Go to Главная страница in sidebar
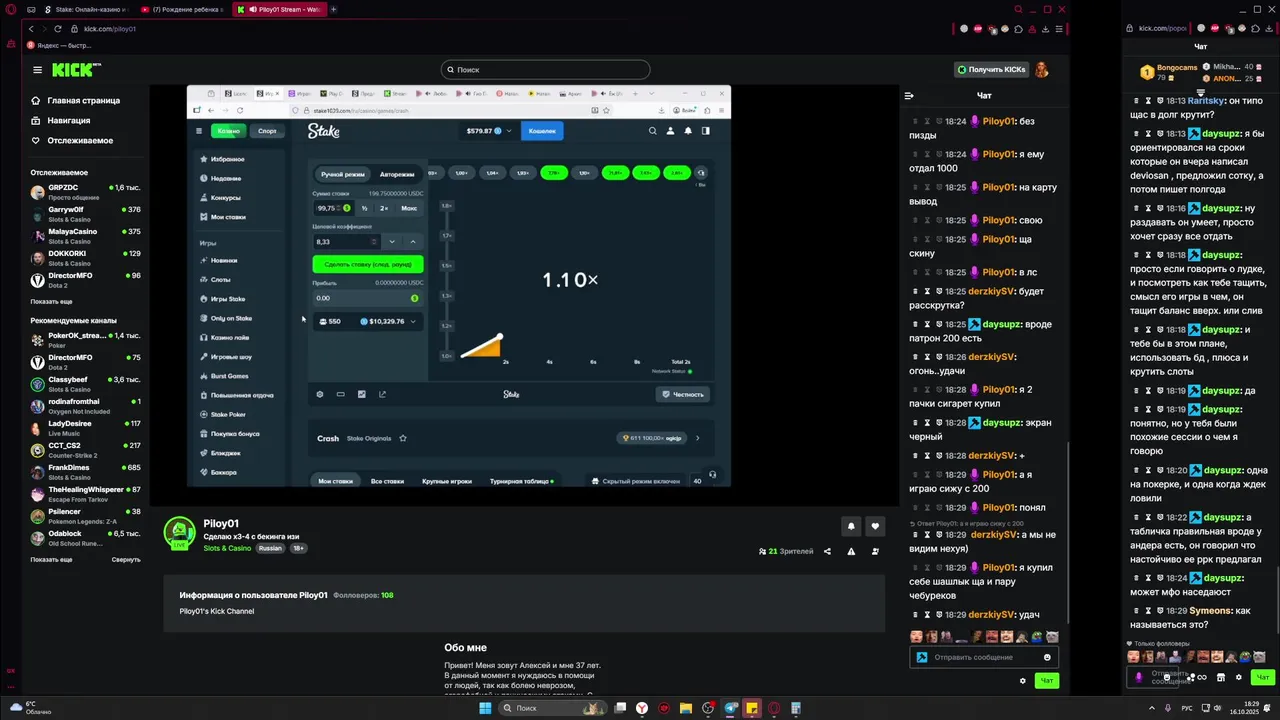Screen dimensions: 1280x720 (x=75, y=100)
